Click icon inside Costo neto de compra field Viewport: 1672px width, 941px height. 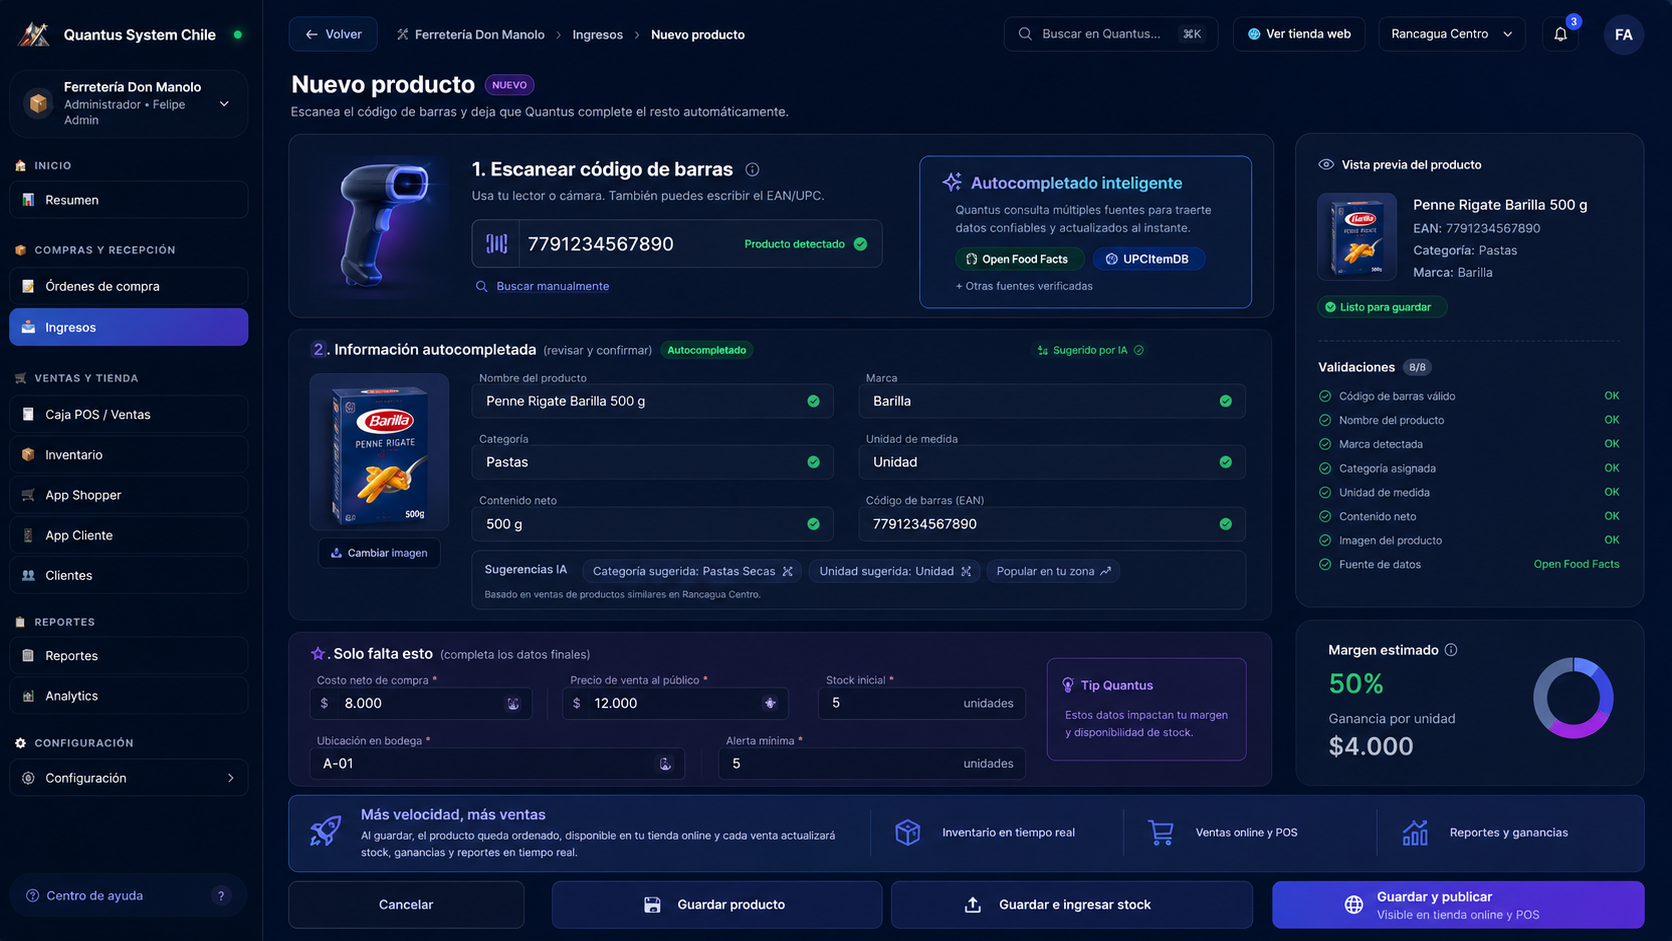click(513, 704)
